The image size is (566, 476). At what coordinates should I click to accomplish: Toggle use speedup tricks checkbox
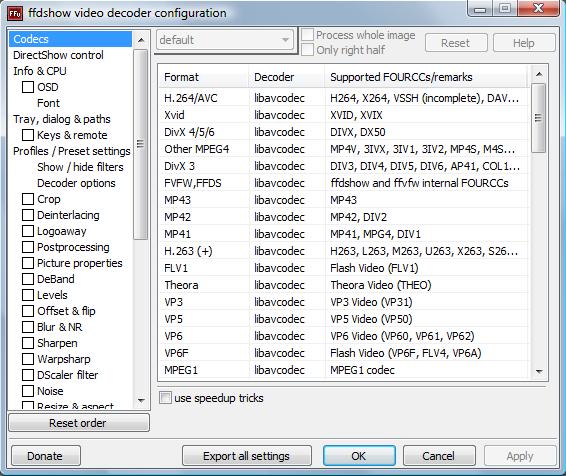(165, 398)
